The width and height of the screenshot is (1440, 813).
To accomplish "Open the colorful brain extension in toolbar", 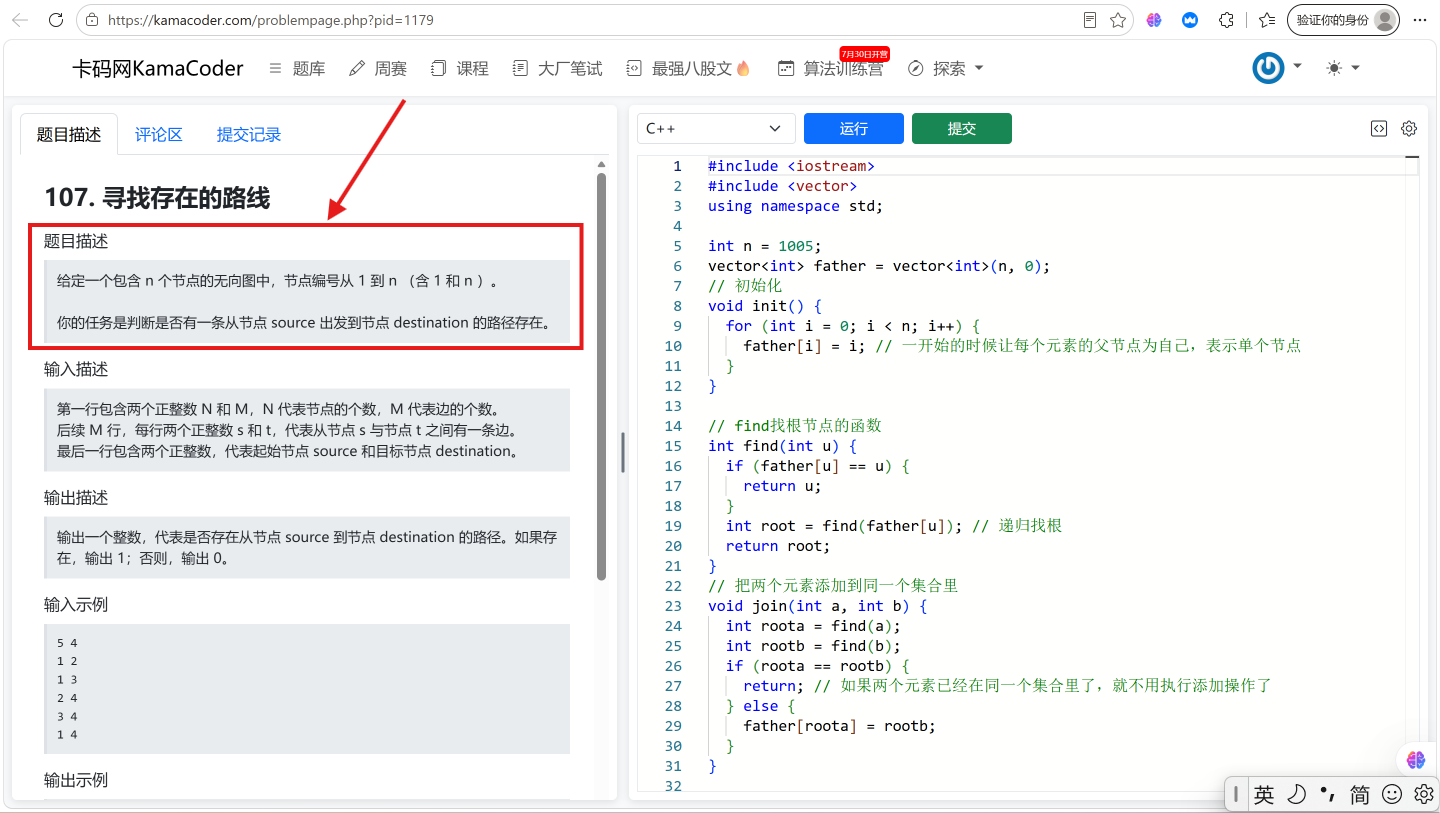I will pyautogui.click(x=1154, y=20).
